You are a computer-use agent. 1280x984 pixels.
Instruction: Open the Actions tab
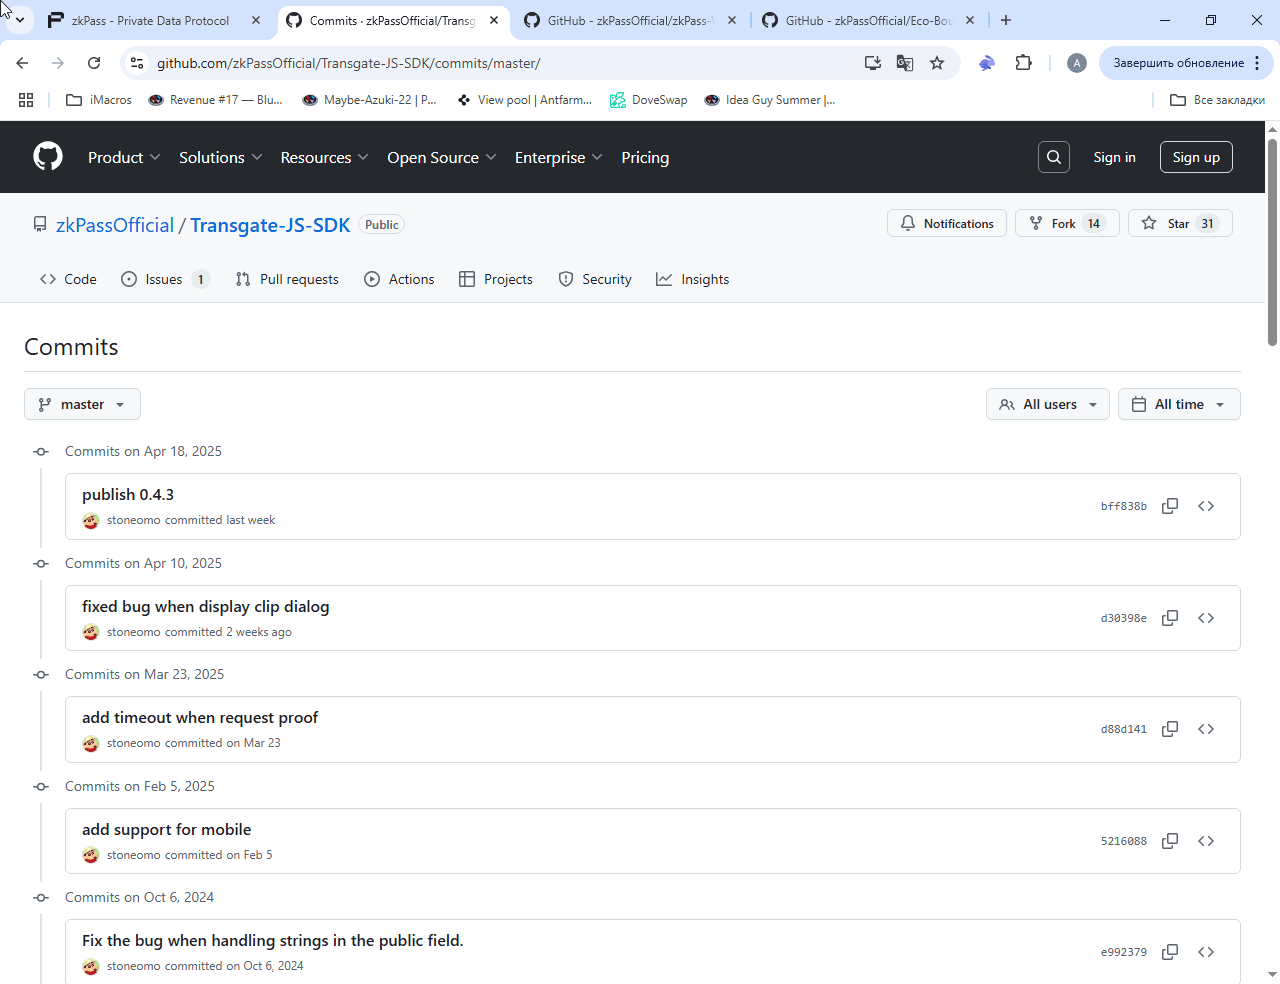click(x=399, y=279)
